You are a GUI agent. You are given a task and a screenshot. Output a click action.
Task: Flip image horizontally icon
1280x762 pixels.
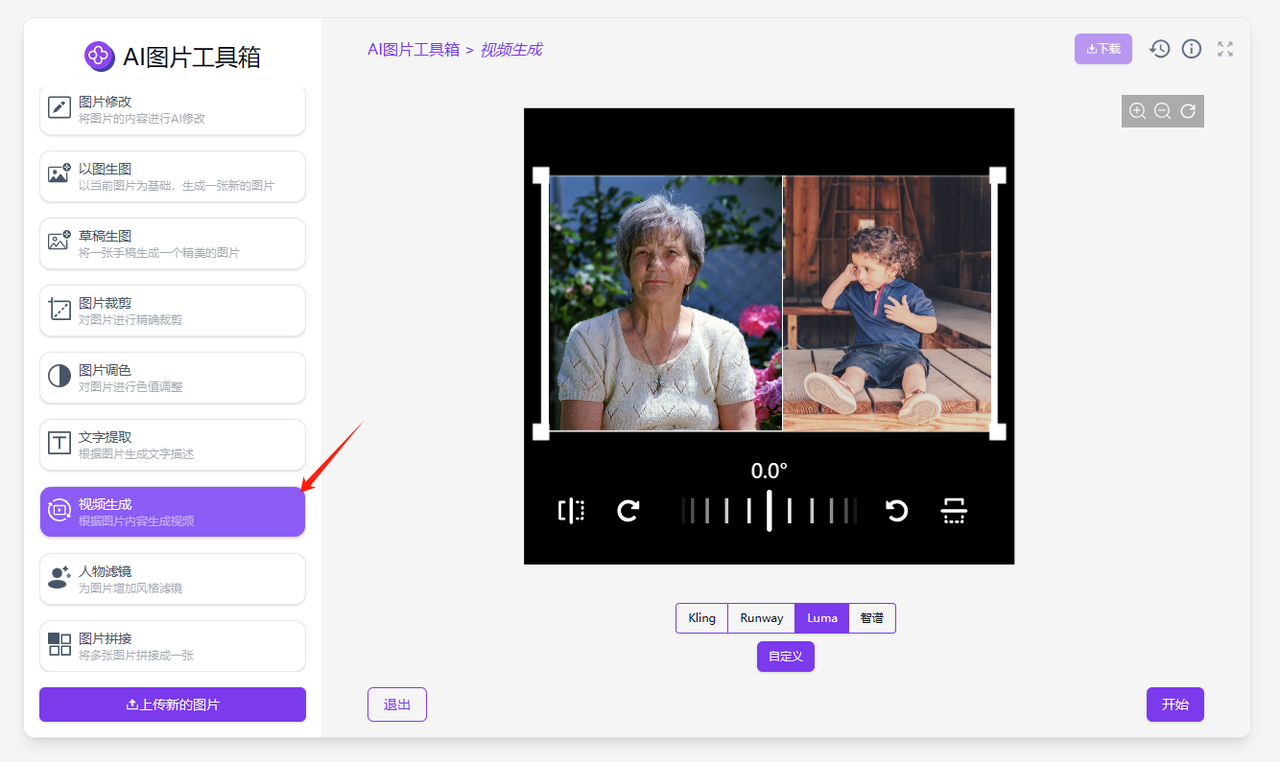[571, 511]
